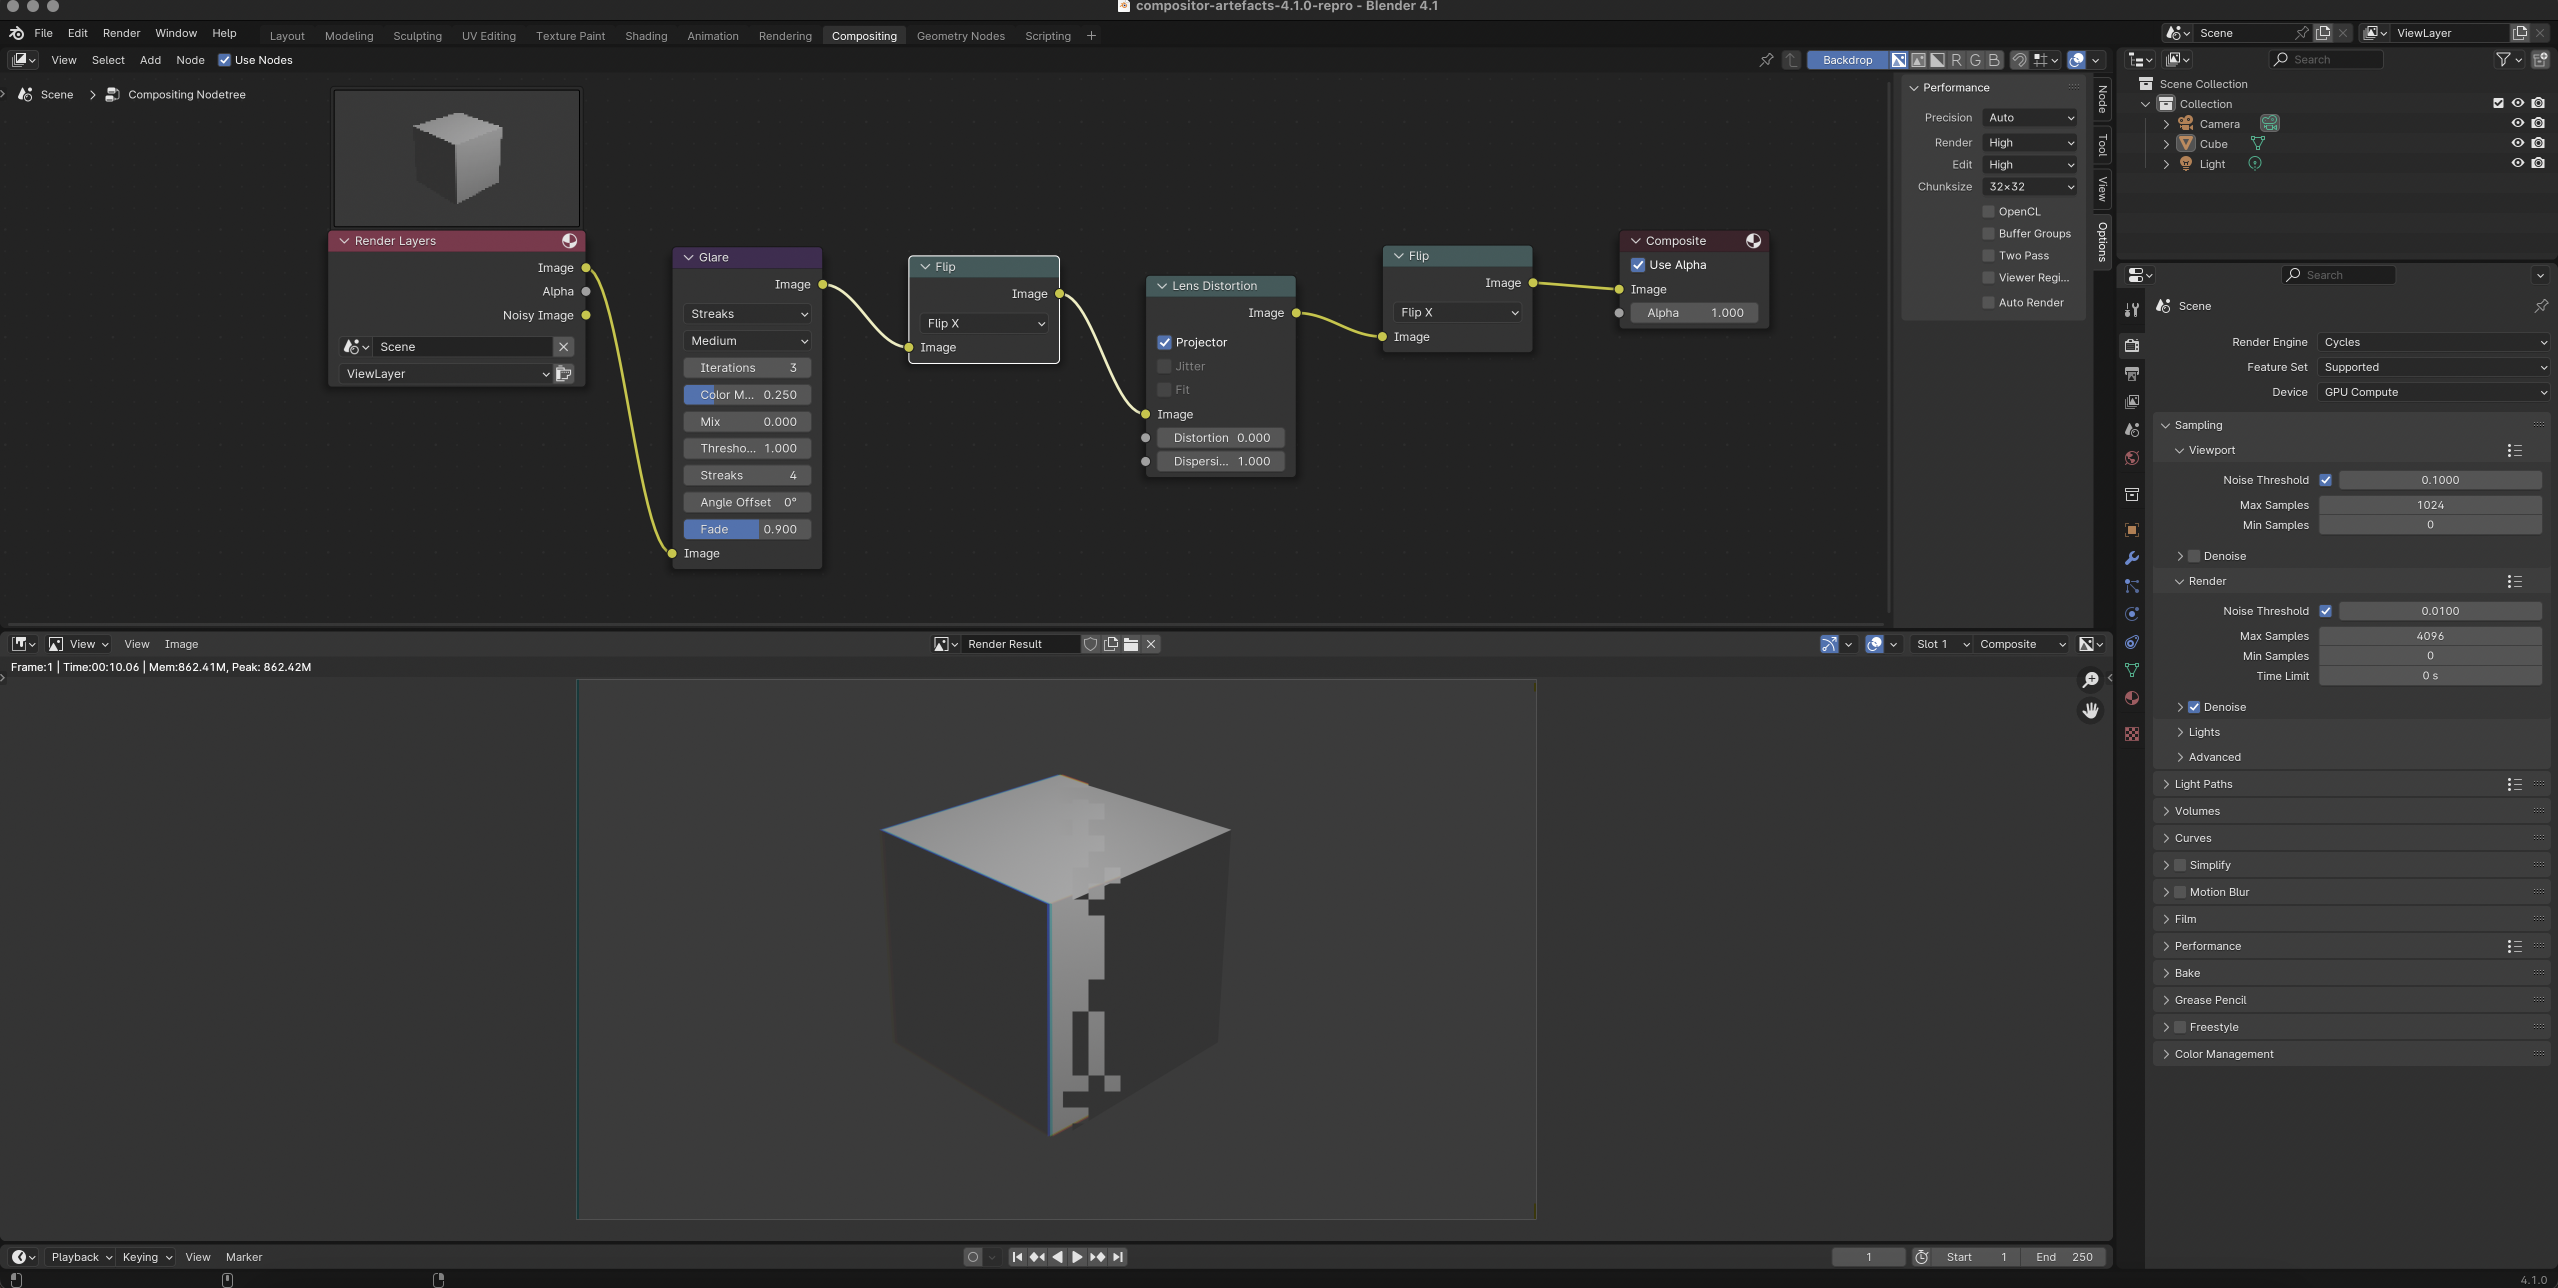Expand the Camera object in outliner
The height and width of the screenshot is (1288, 2558).
tap(2166, 124)
